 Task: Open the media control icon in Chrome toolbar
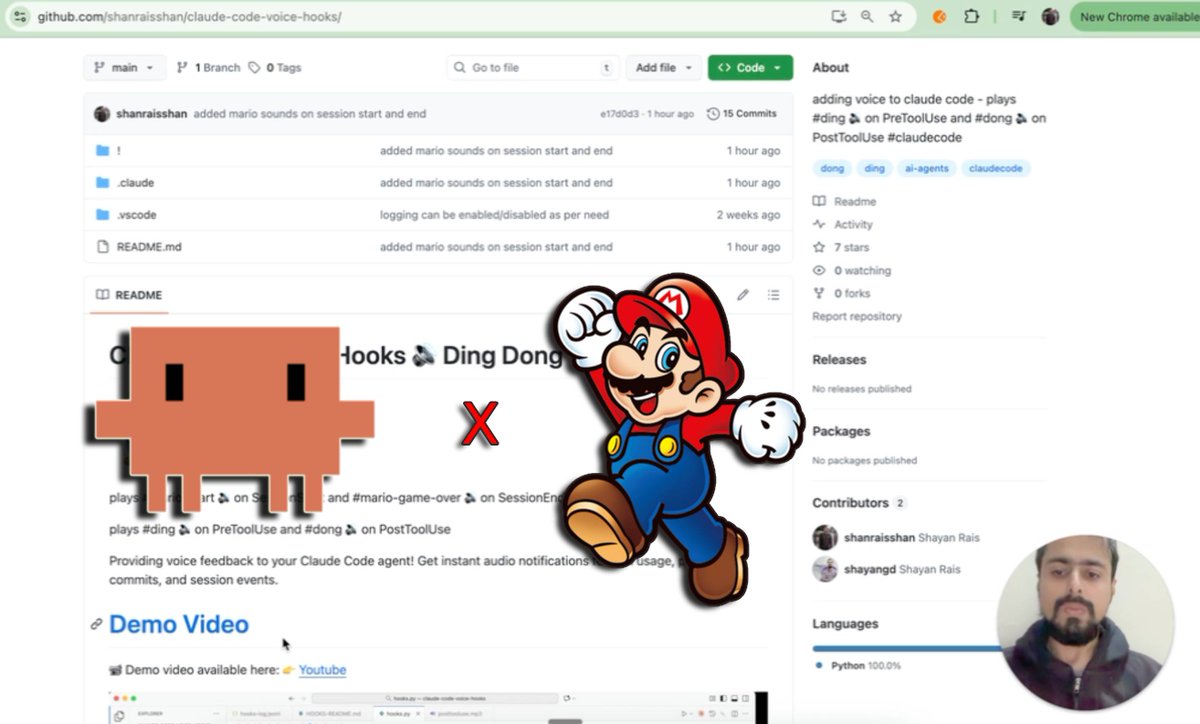1018,16
